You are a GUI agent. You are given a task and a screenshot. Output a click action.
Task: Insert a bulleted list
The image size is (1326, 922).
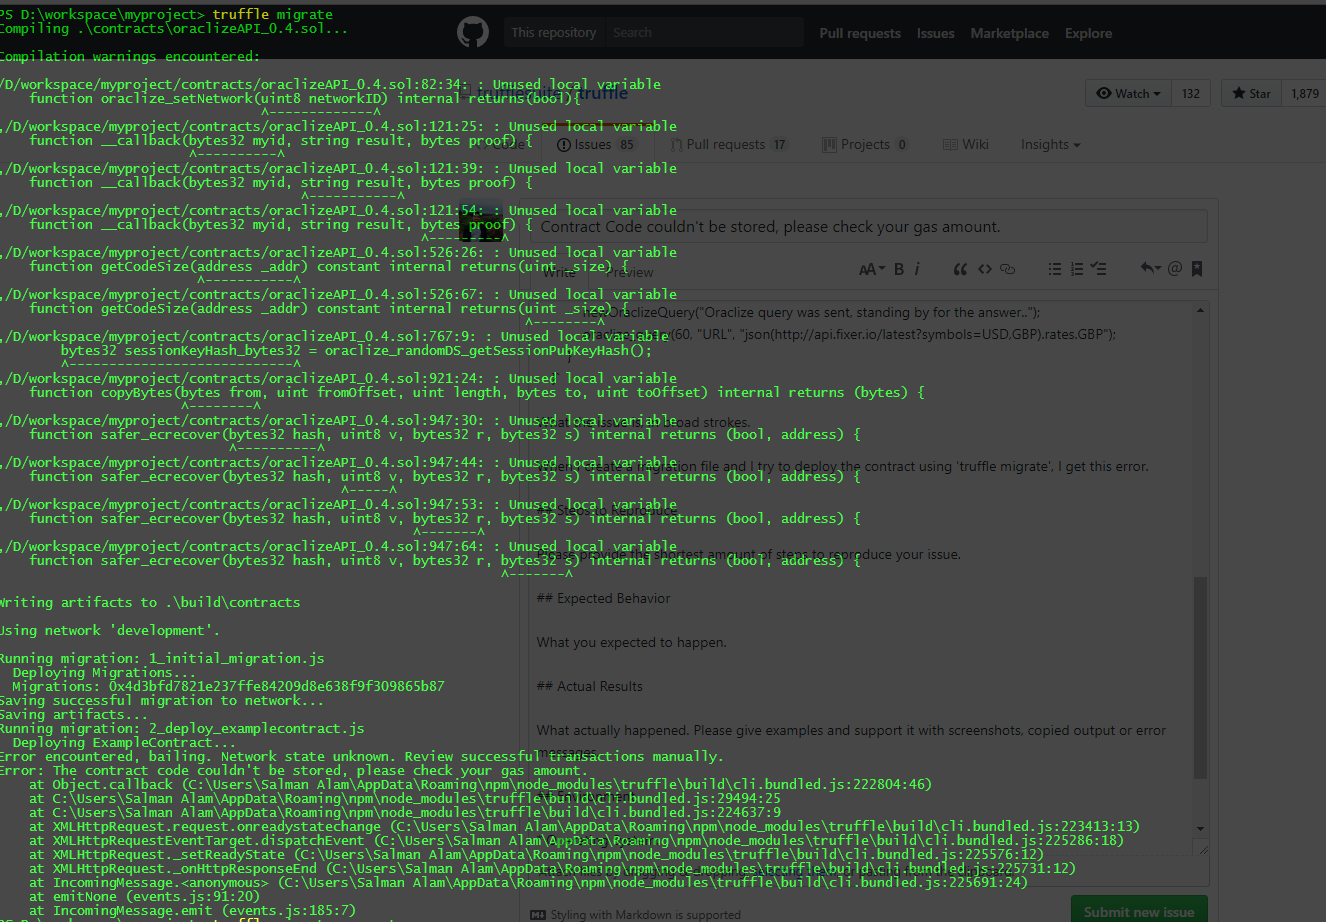(1054, 269)
